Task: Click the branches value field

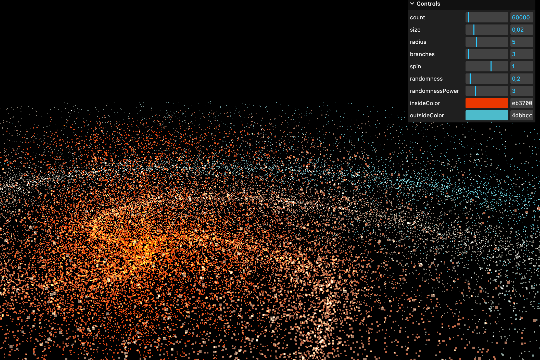Action: (x=521, y=54)
